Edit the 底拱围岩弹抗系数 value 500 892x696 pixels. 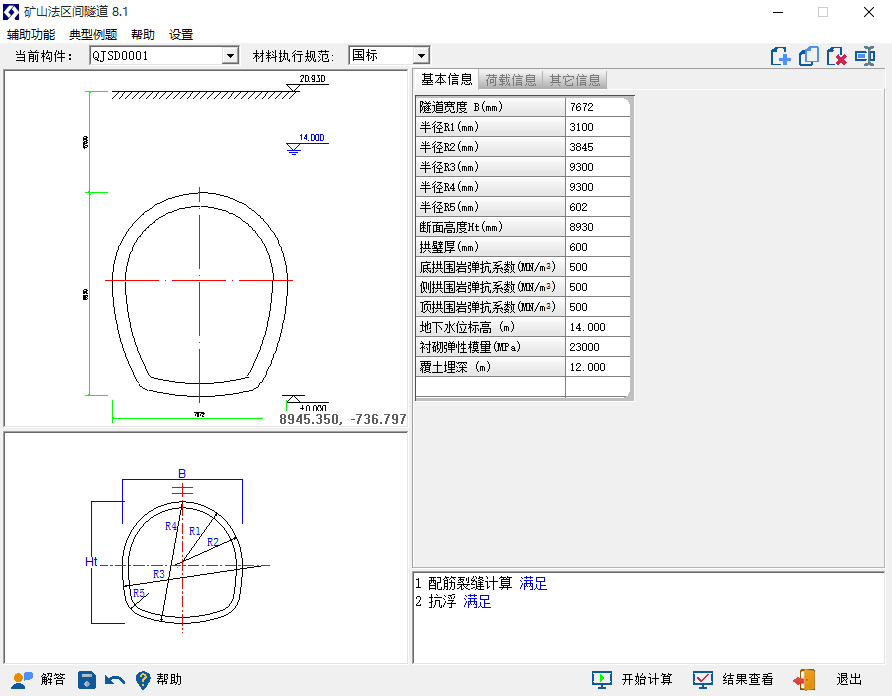click(x=598, y=267)
